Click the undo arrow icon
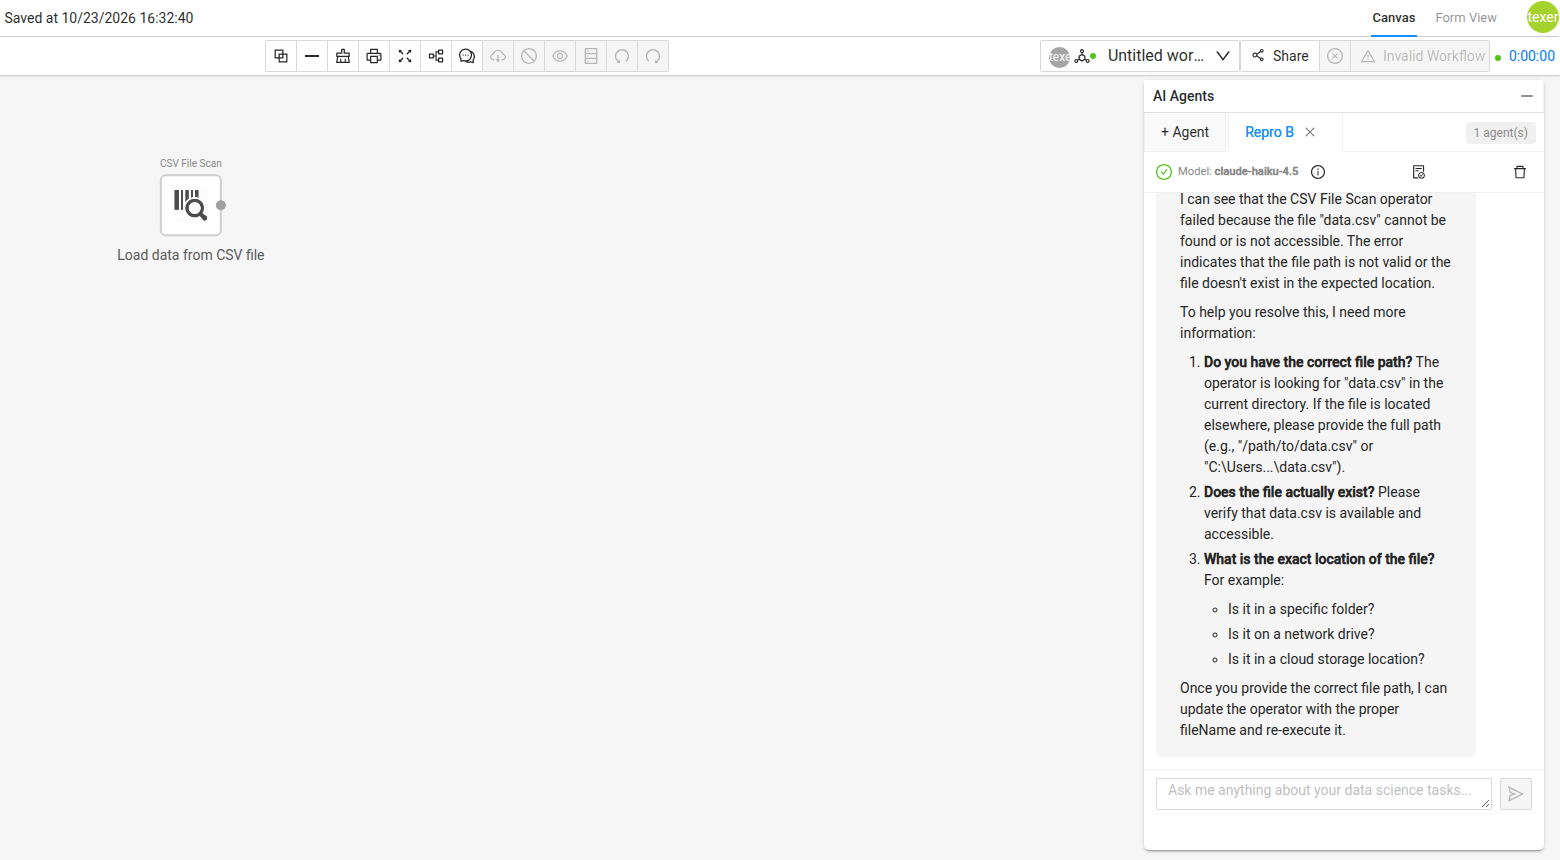The height and width of the screenshot is (860, 1560). tap(622, 56)
